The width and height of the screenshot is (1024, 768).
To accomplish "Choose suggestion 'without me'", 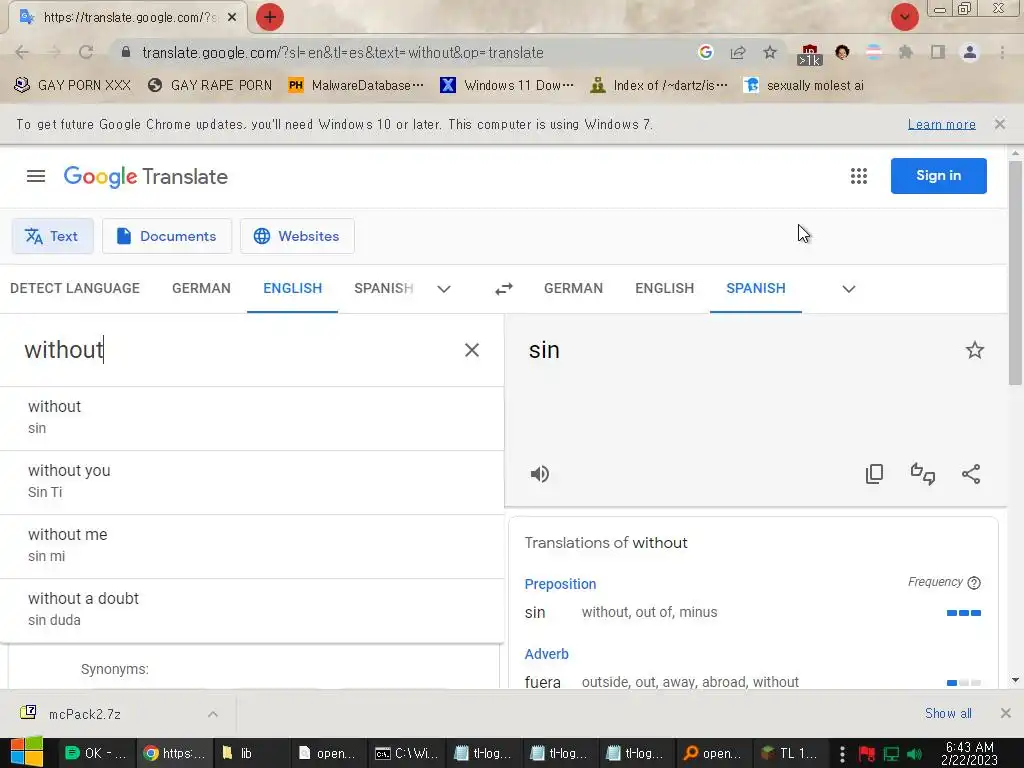I will tap(252, 546).
